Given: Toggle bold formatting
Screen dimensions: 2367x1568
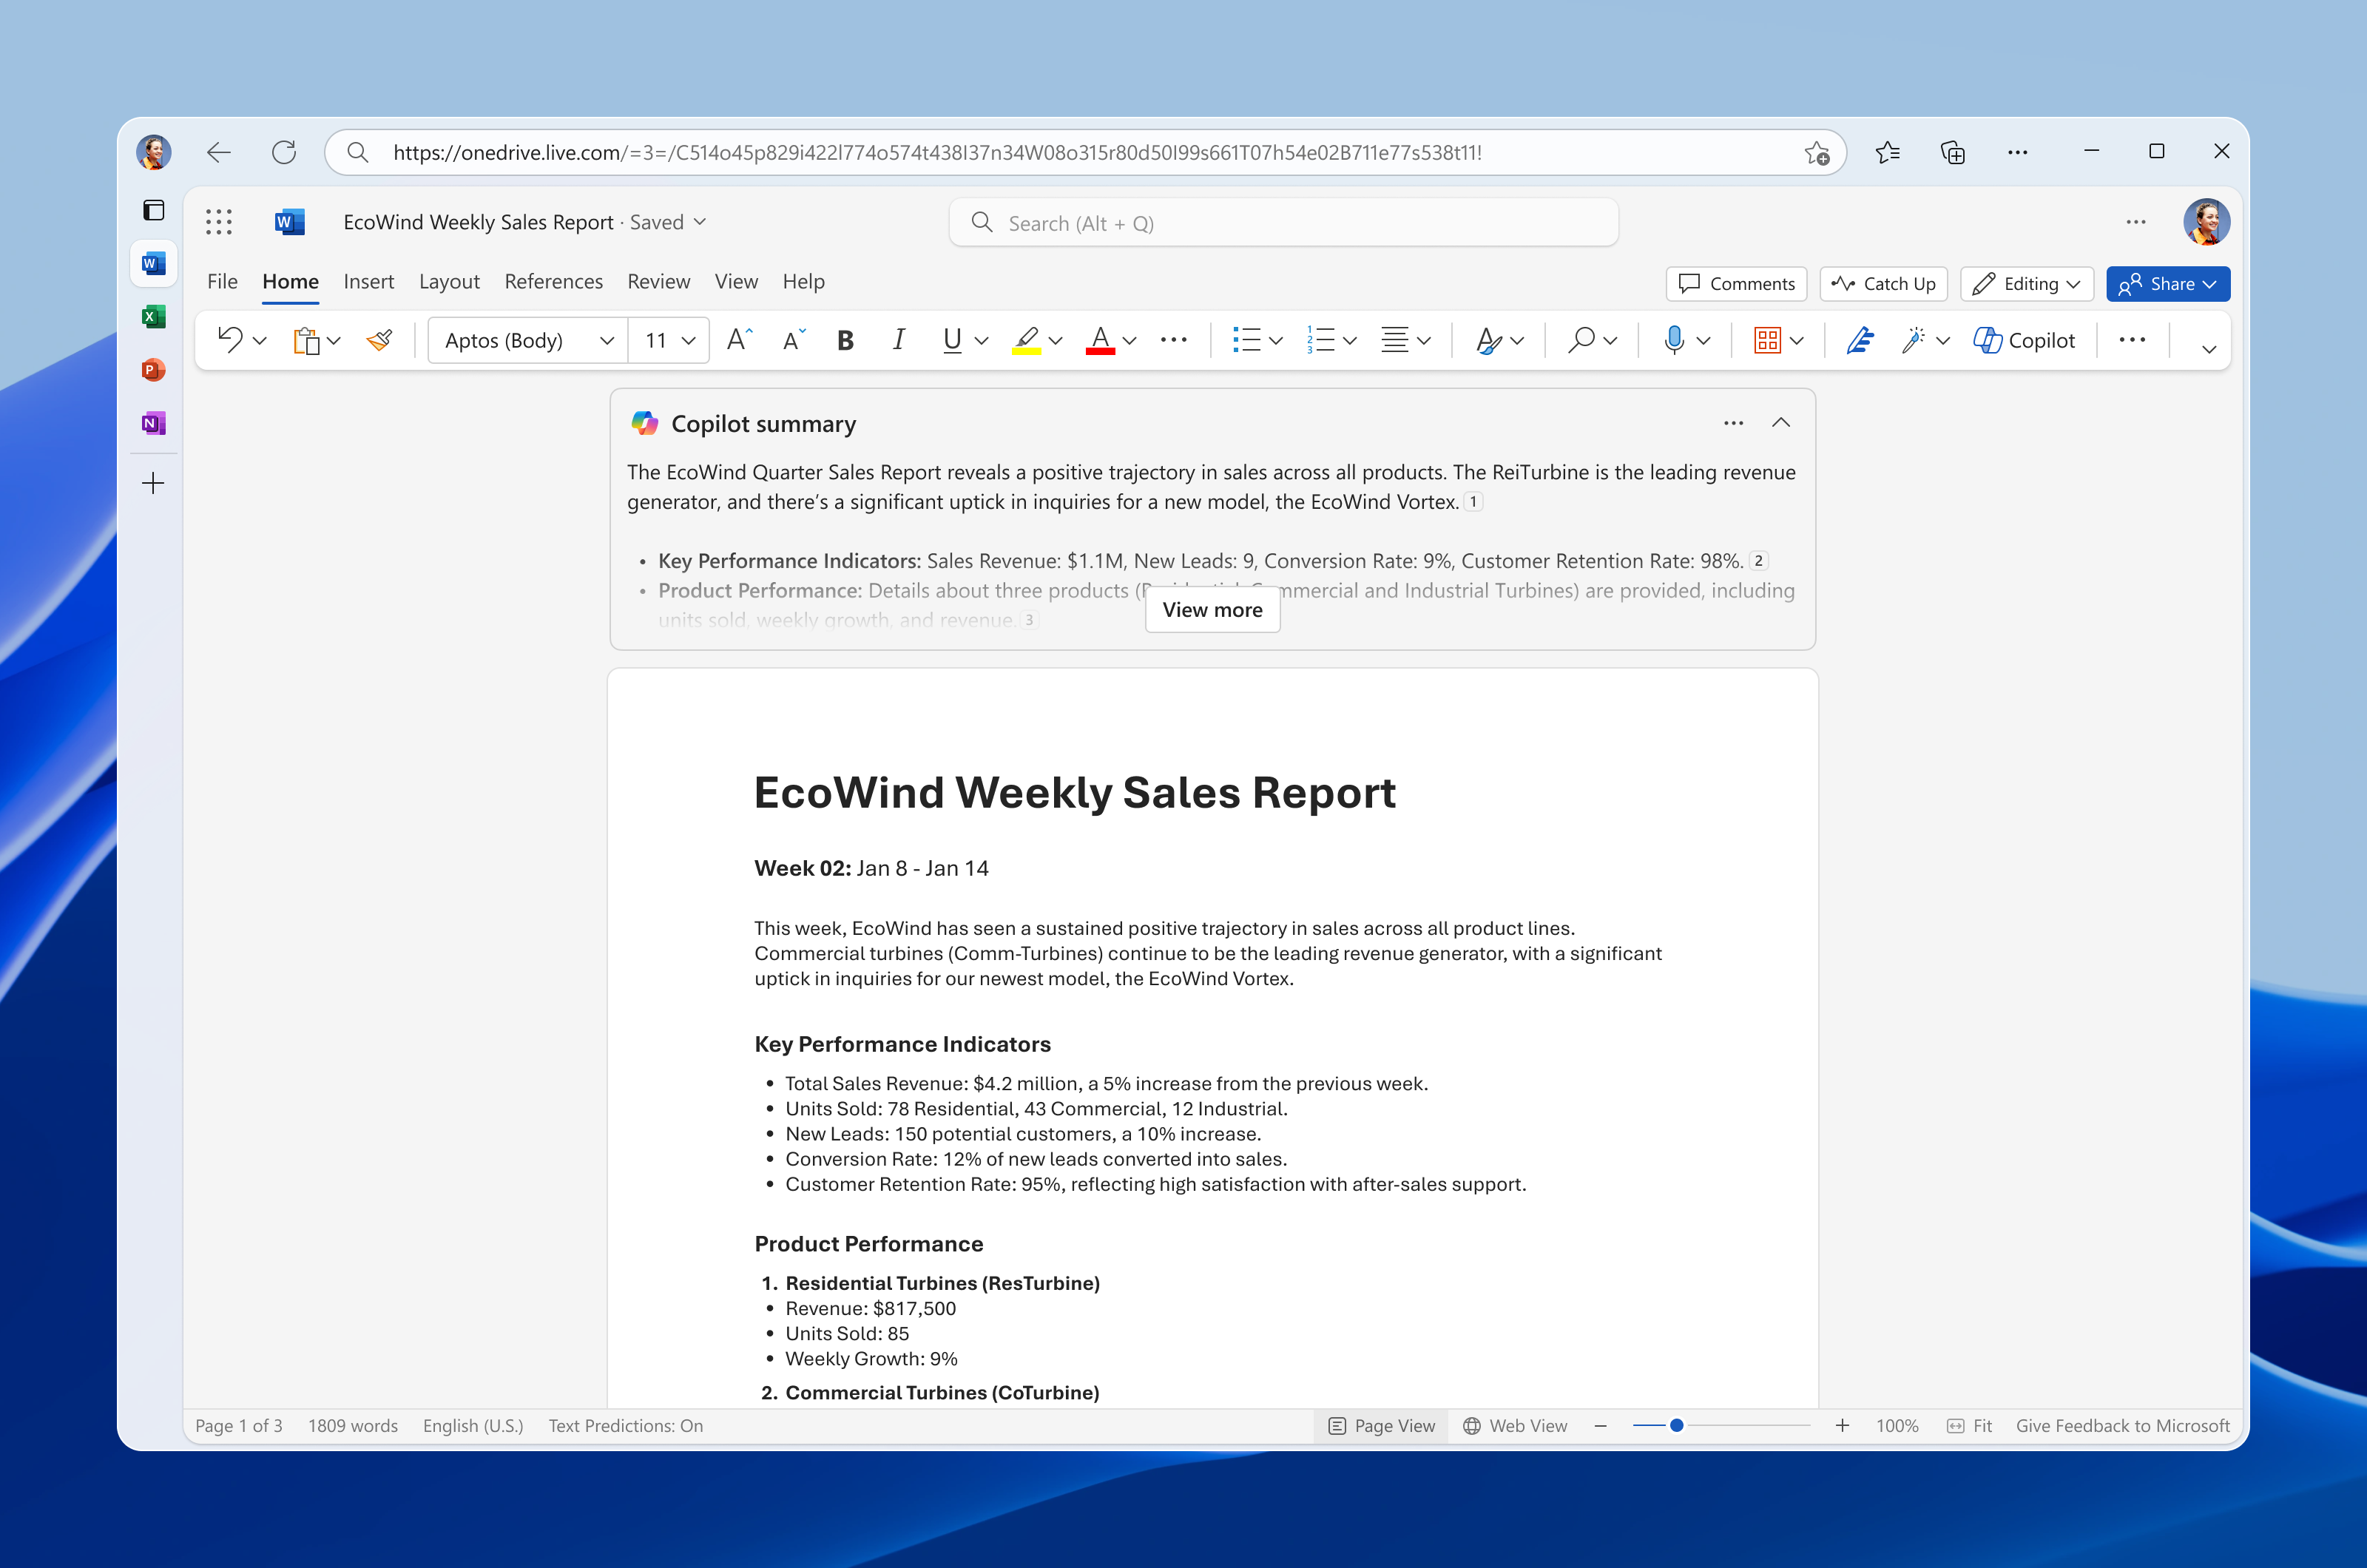Looking at the screenshot, I should tap(845, 340).
